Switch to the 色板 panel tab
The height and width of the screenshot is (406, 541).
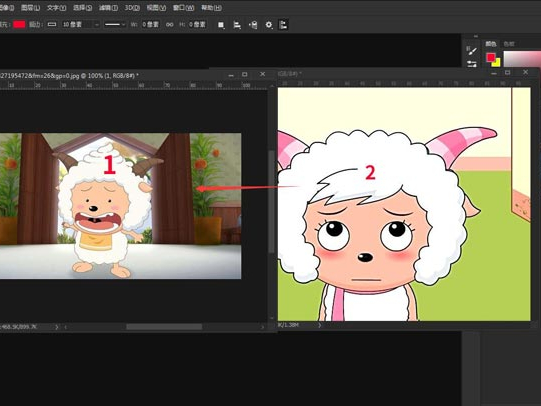click(509, 44)
